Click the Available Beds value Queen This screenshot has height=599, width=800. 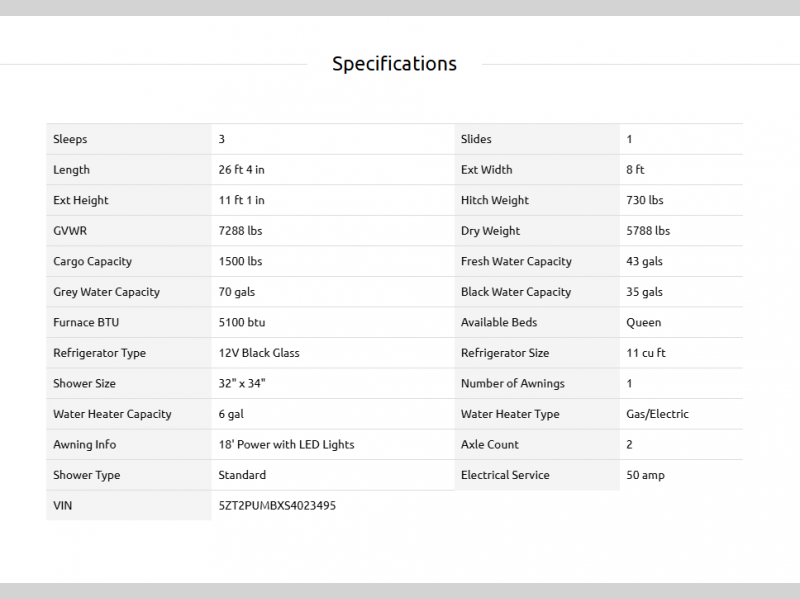click(x=643, y=323)
